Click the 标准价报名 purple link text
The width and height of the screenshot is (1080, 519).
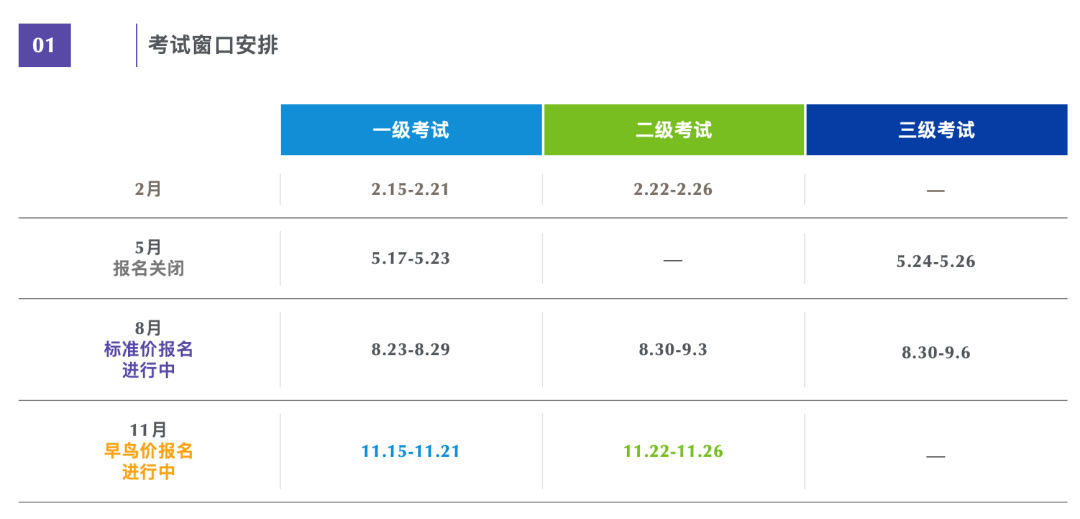[x=148, y=349]
